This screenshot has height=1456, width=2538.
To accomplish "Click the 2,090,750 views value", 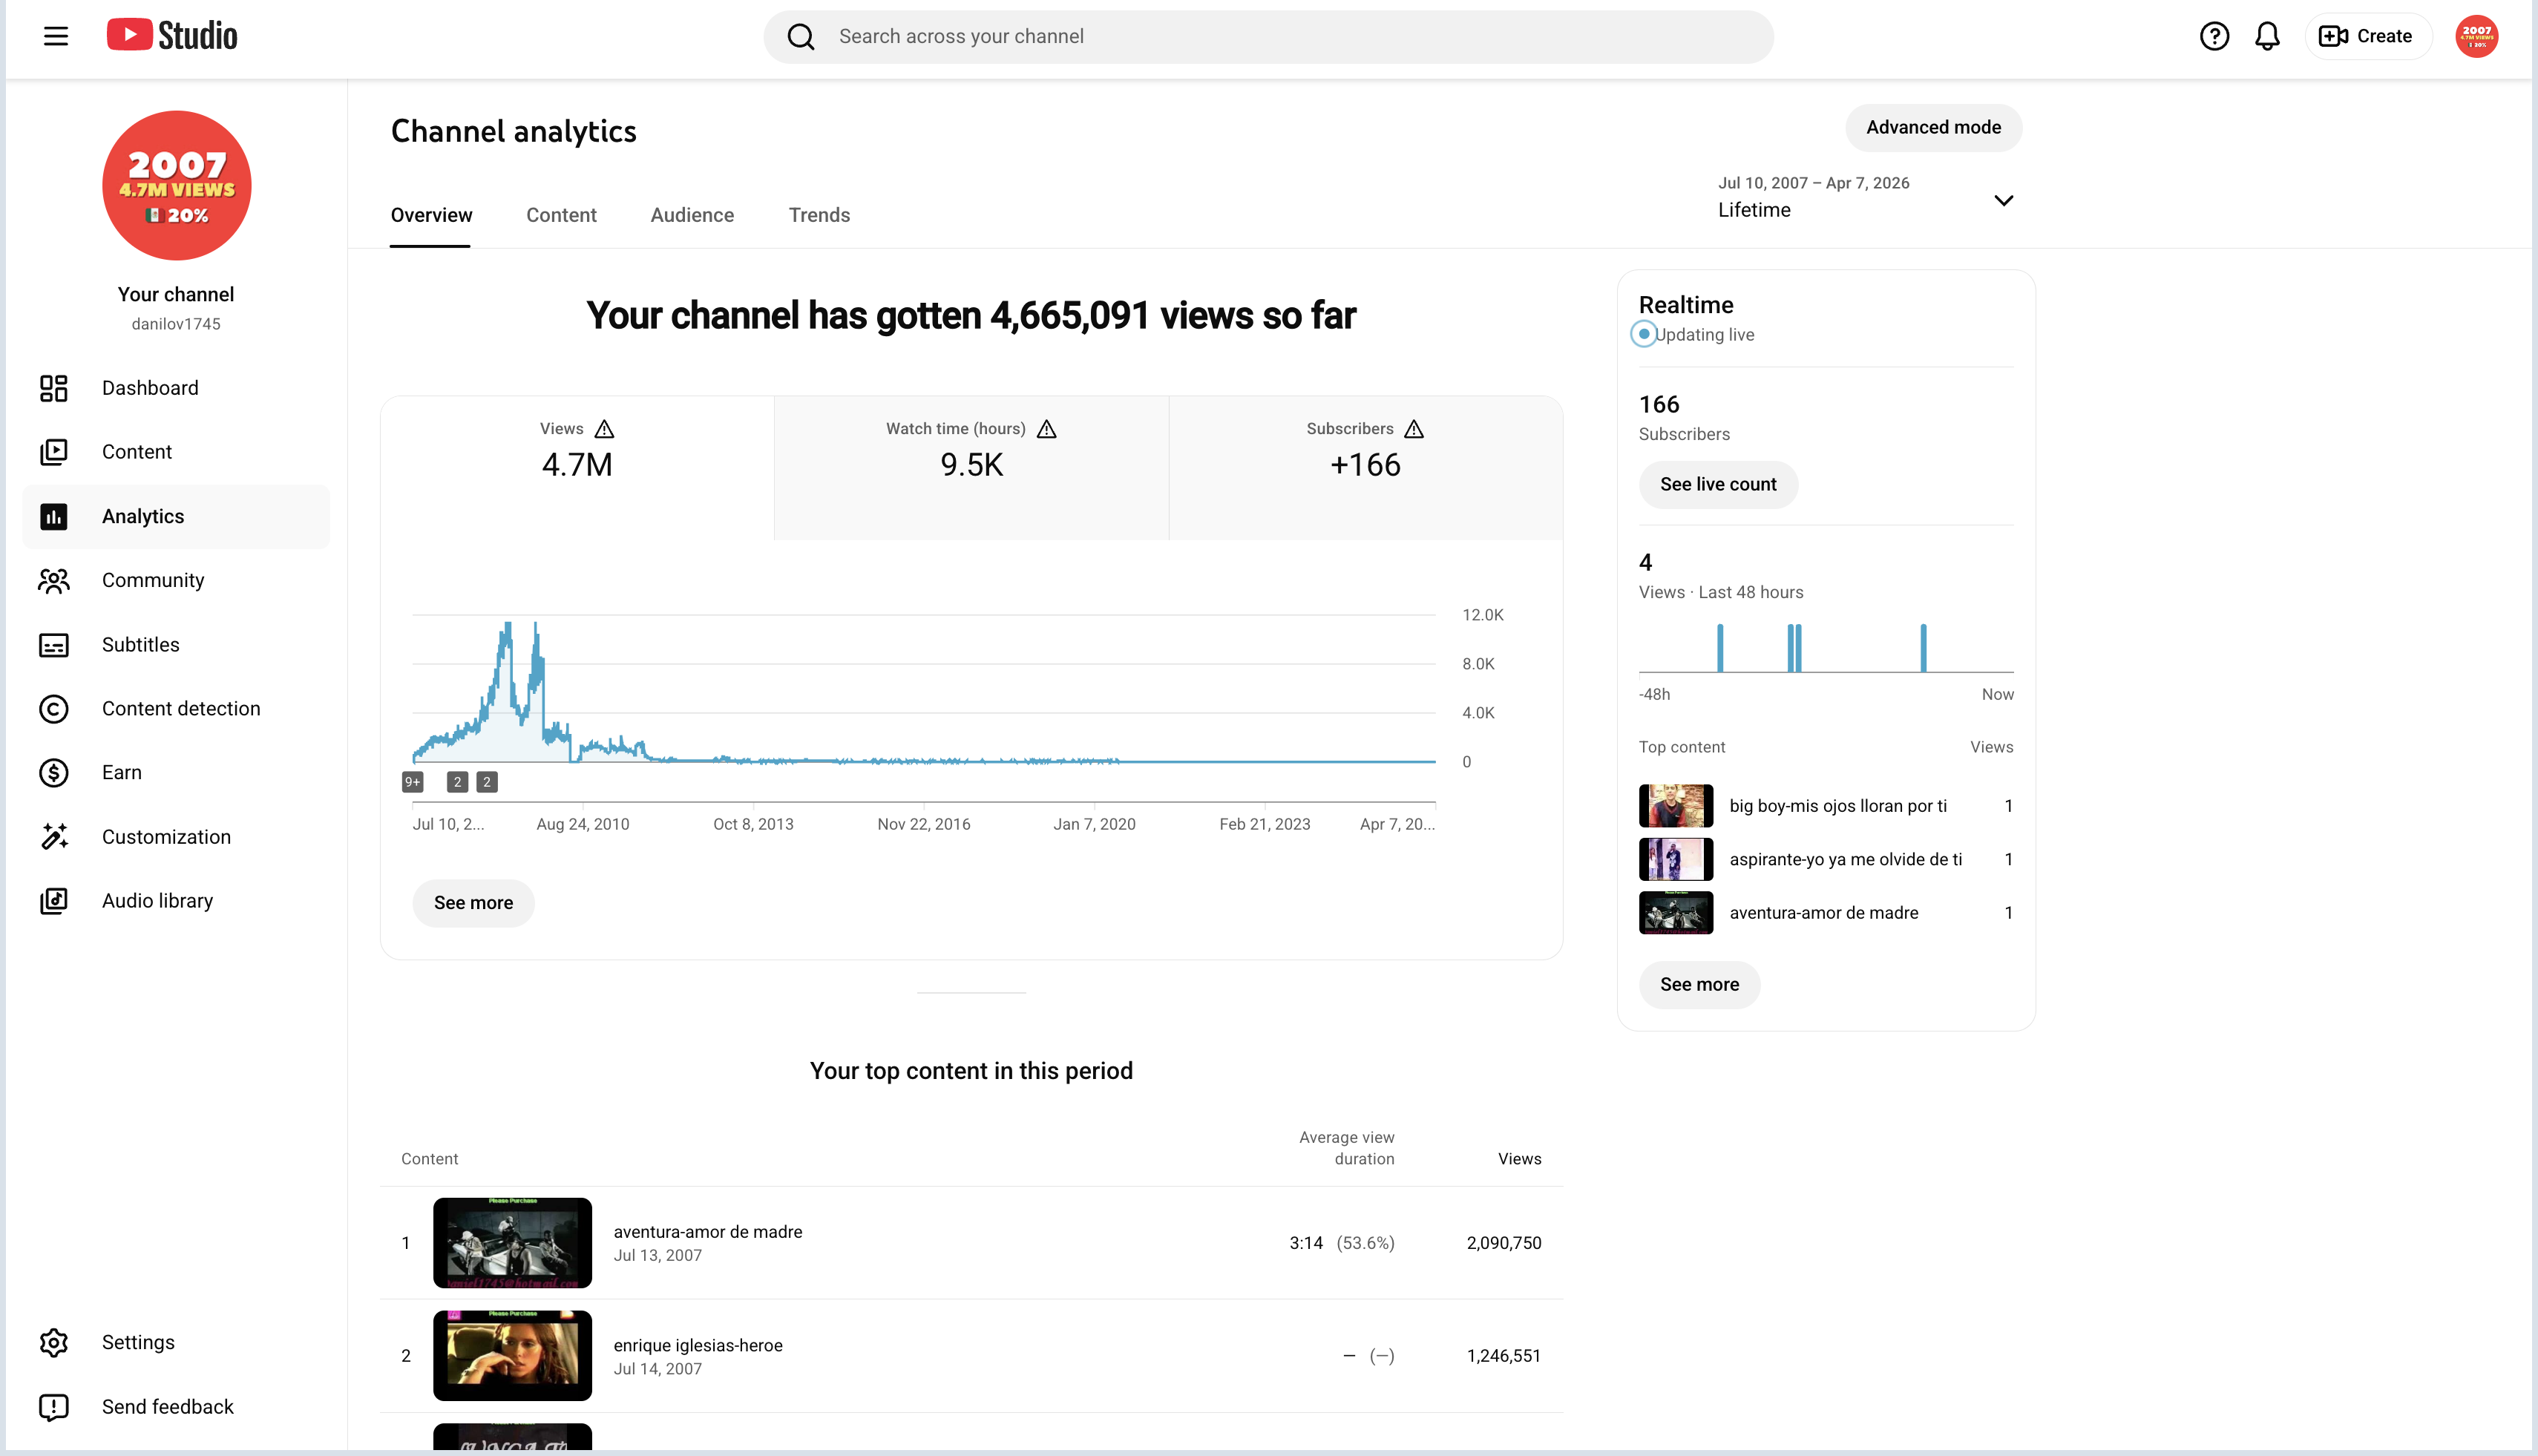I will [1503, 1243].
